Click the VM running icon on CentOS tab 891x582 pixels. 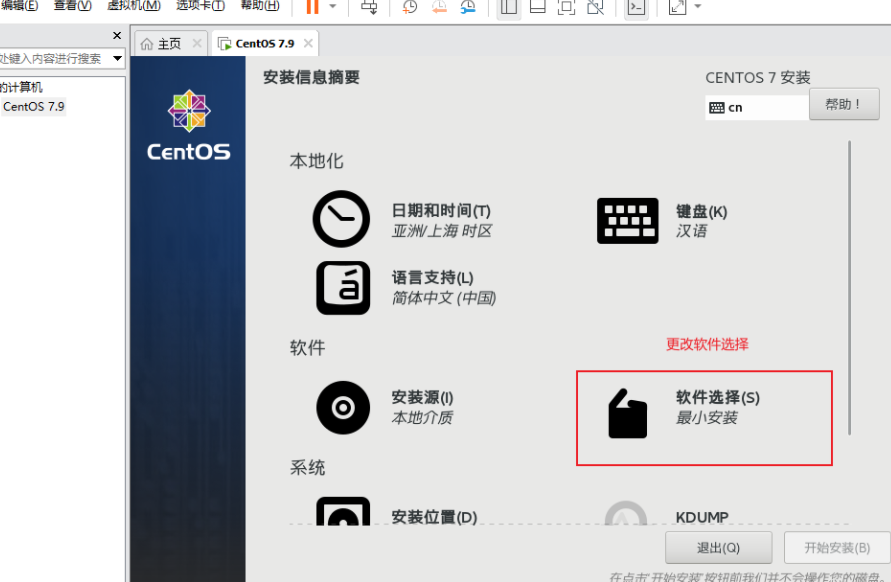click(224, 44)
